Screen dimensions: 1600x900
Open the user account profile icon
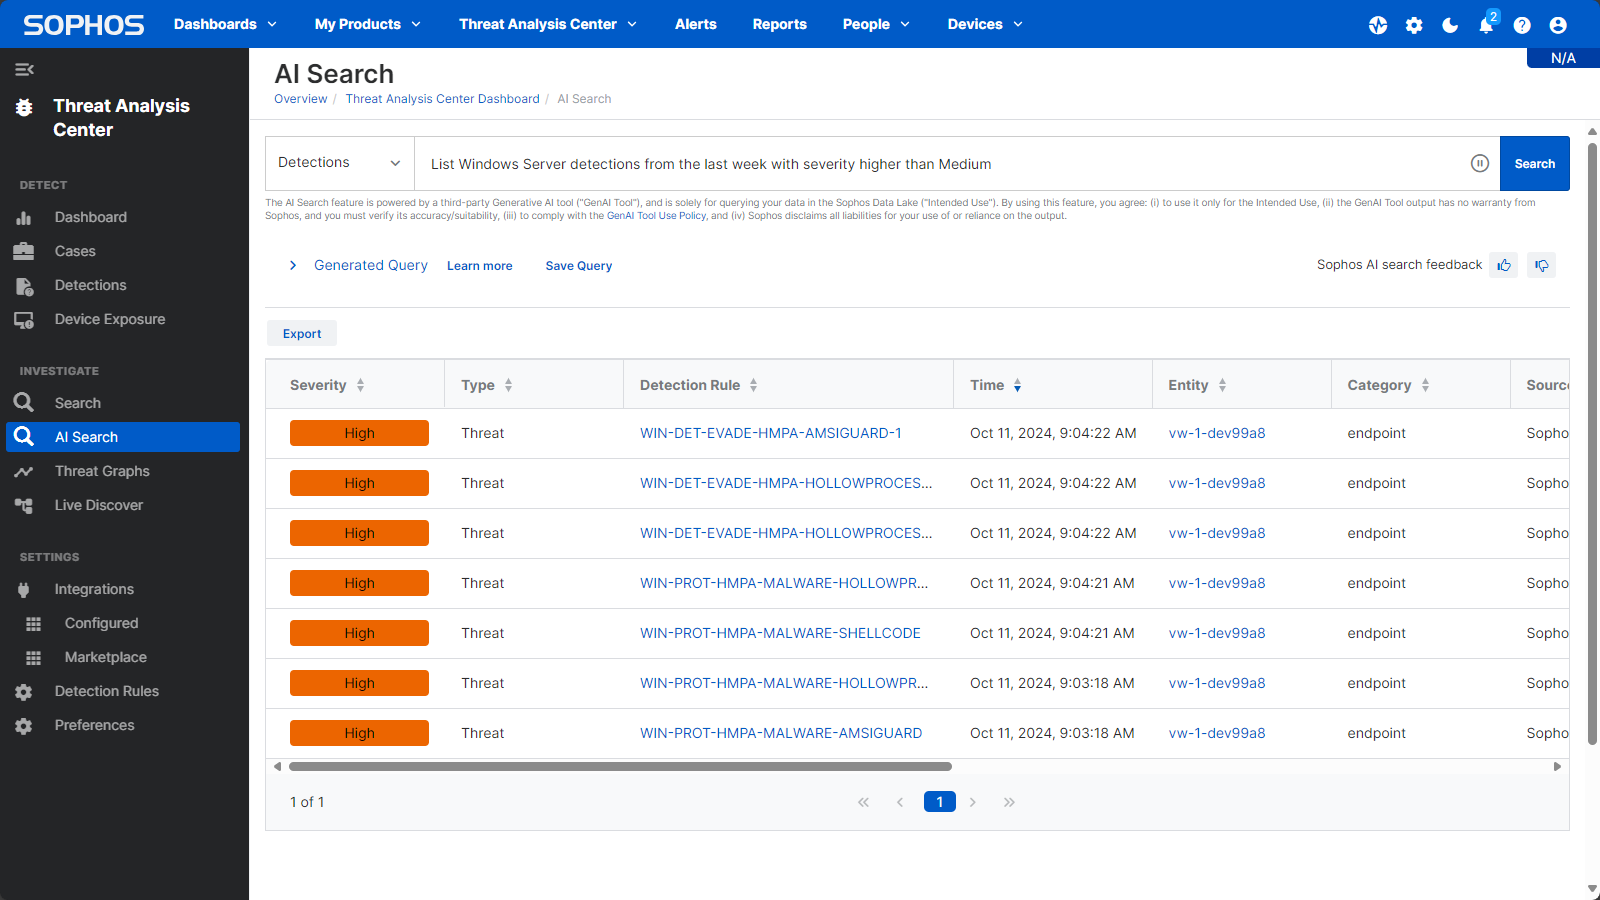[x=1558, y=25]
